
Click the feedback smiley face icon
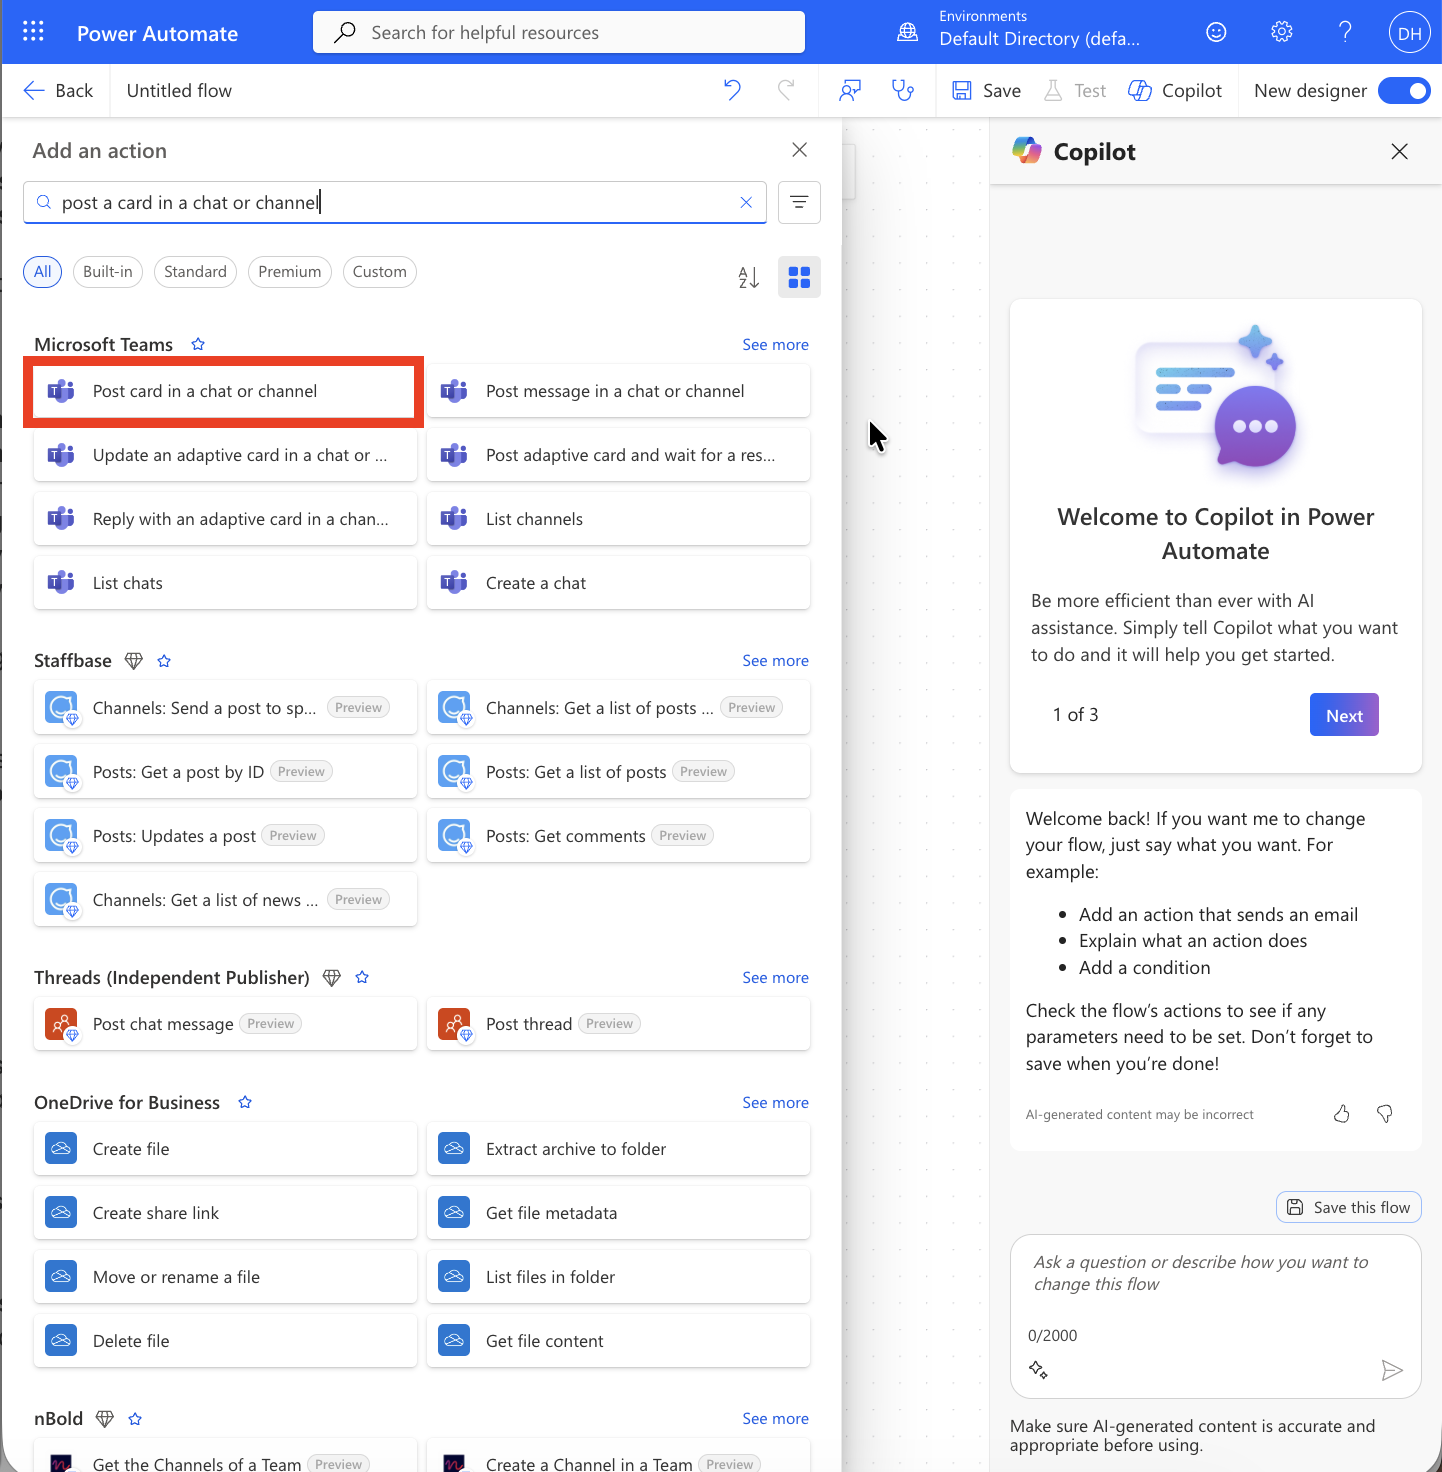(x=1216, y=32)
